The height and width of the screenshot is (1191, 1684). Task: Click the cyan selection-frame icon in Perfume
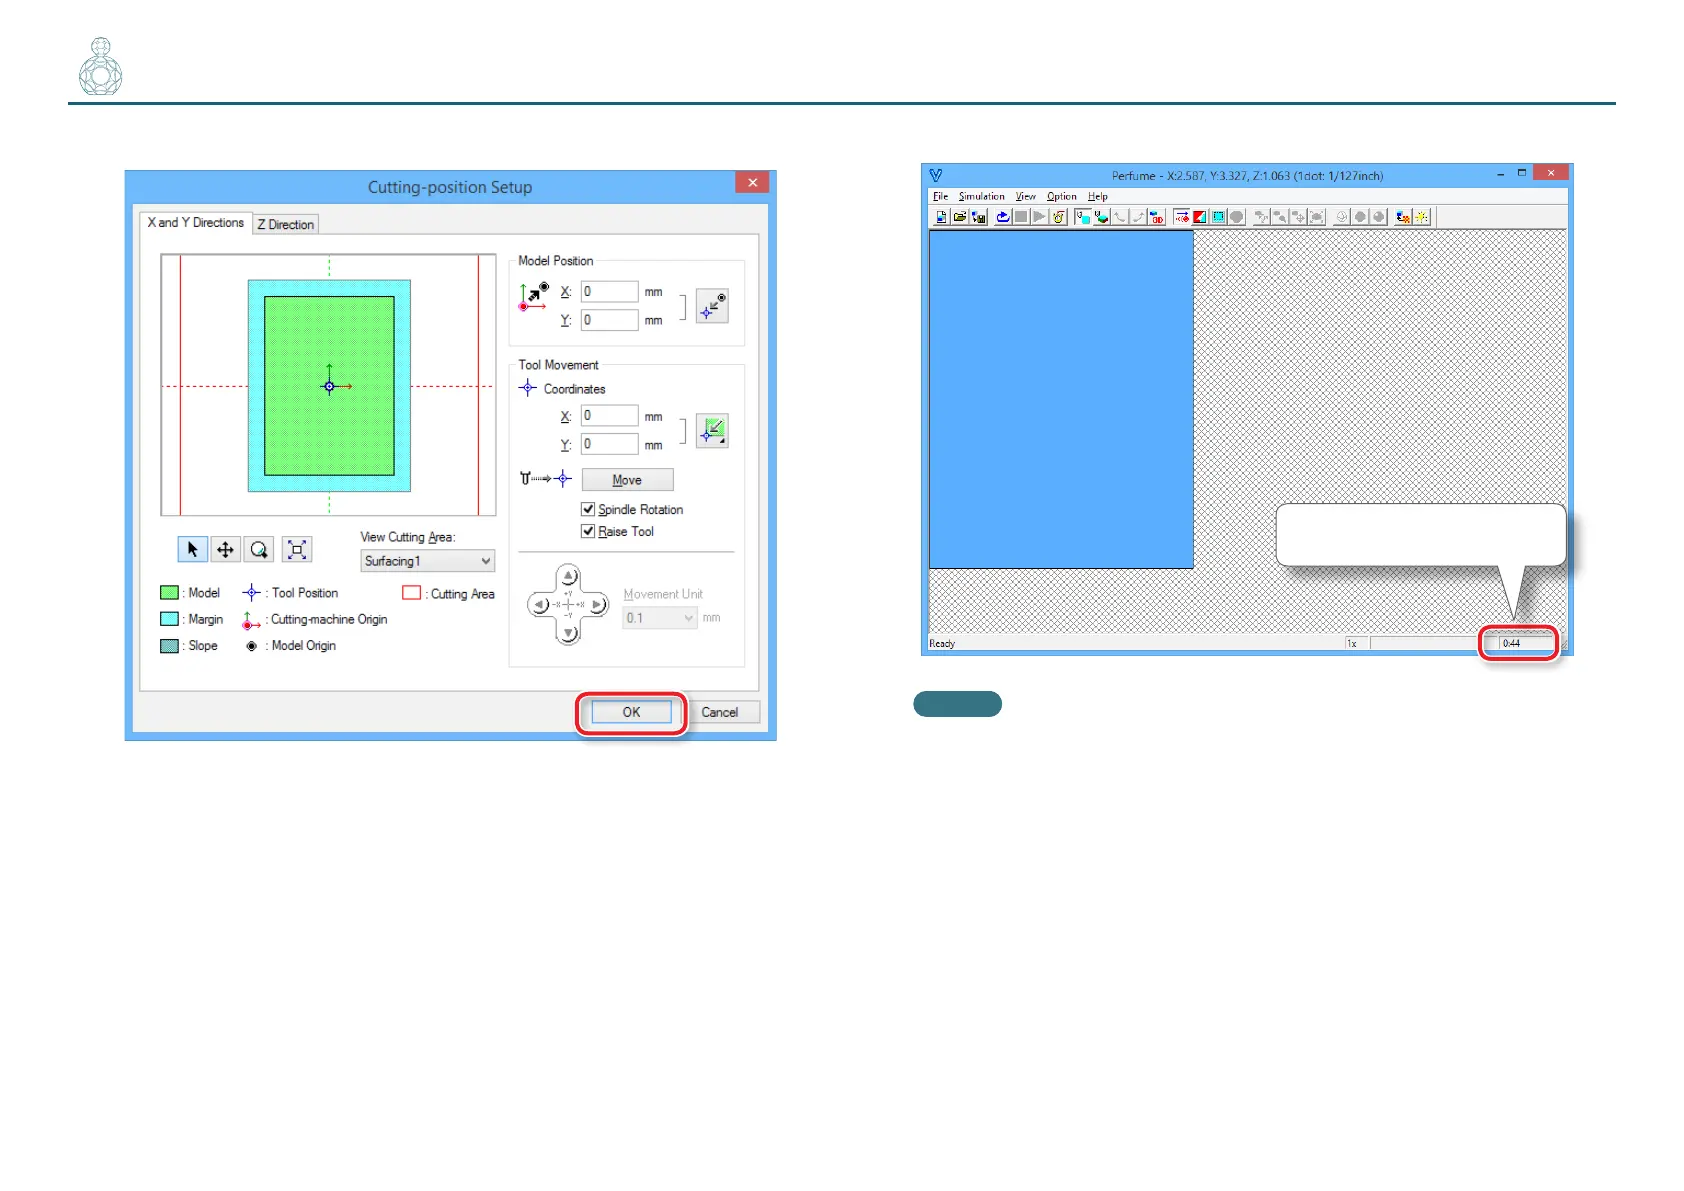(x=1218, y=217)
